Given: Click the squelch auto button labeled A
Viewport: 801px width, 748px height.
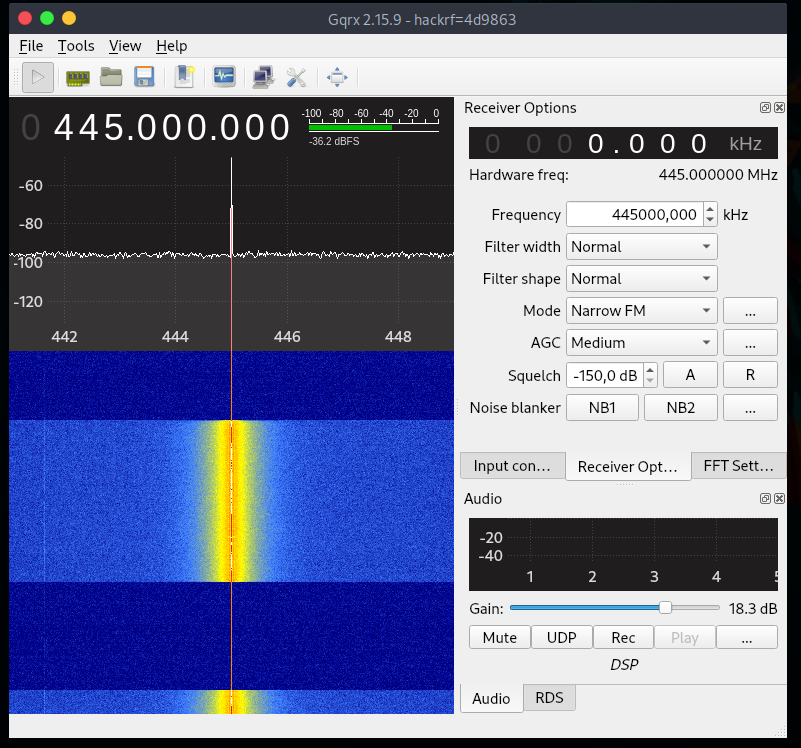Looking at the screenshot, I should click(x=690, y=374).
